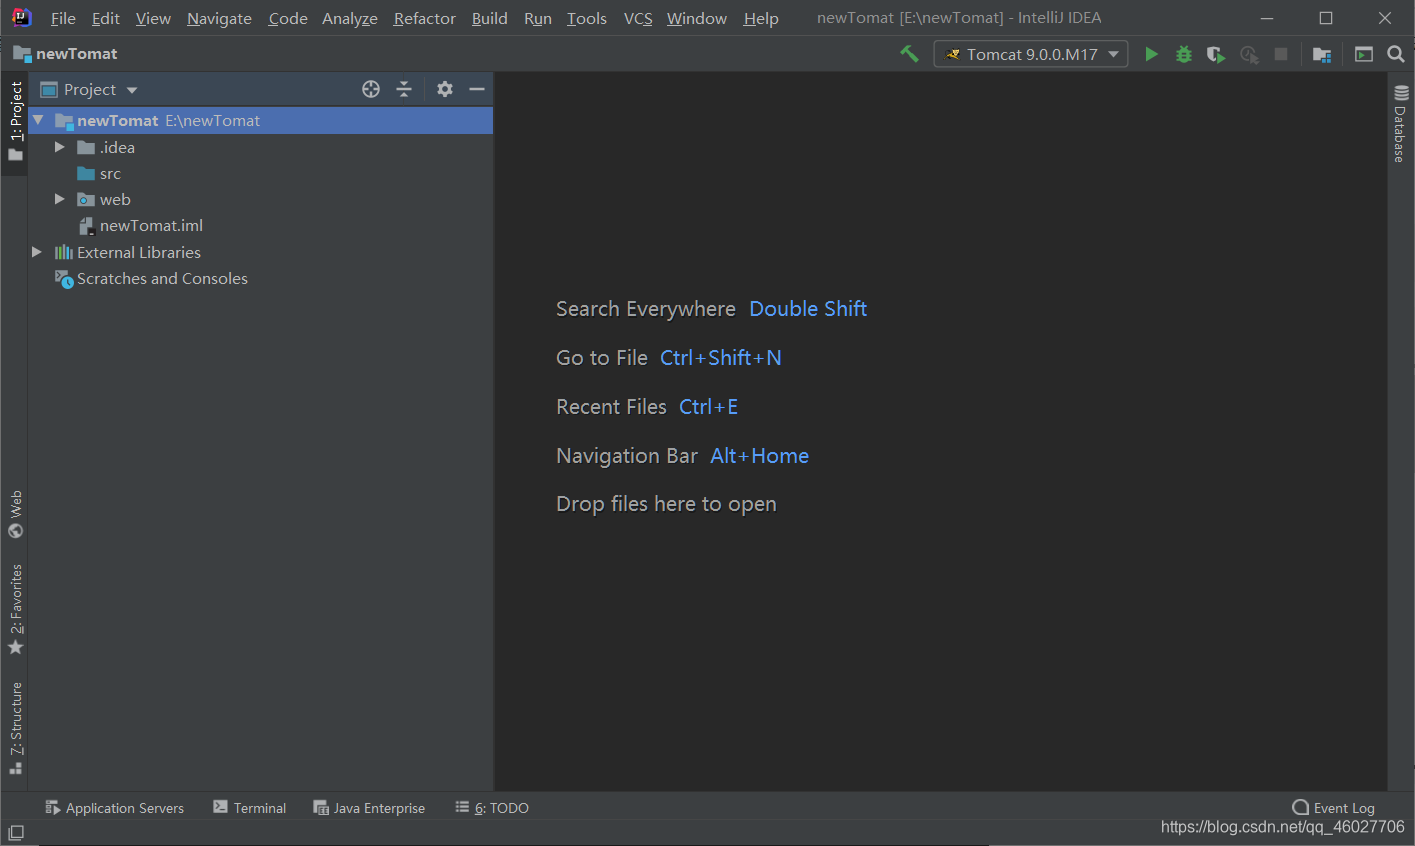Expand the web folder arrow

coord(59,199)
